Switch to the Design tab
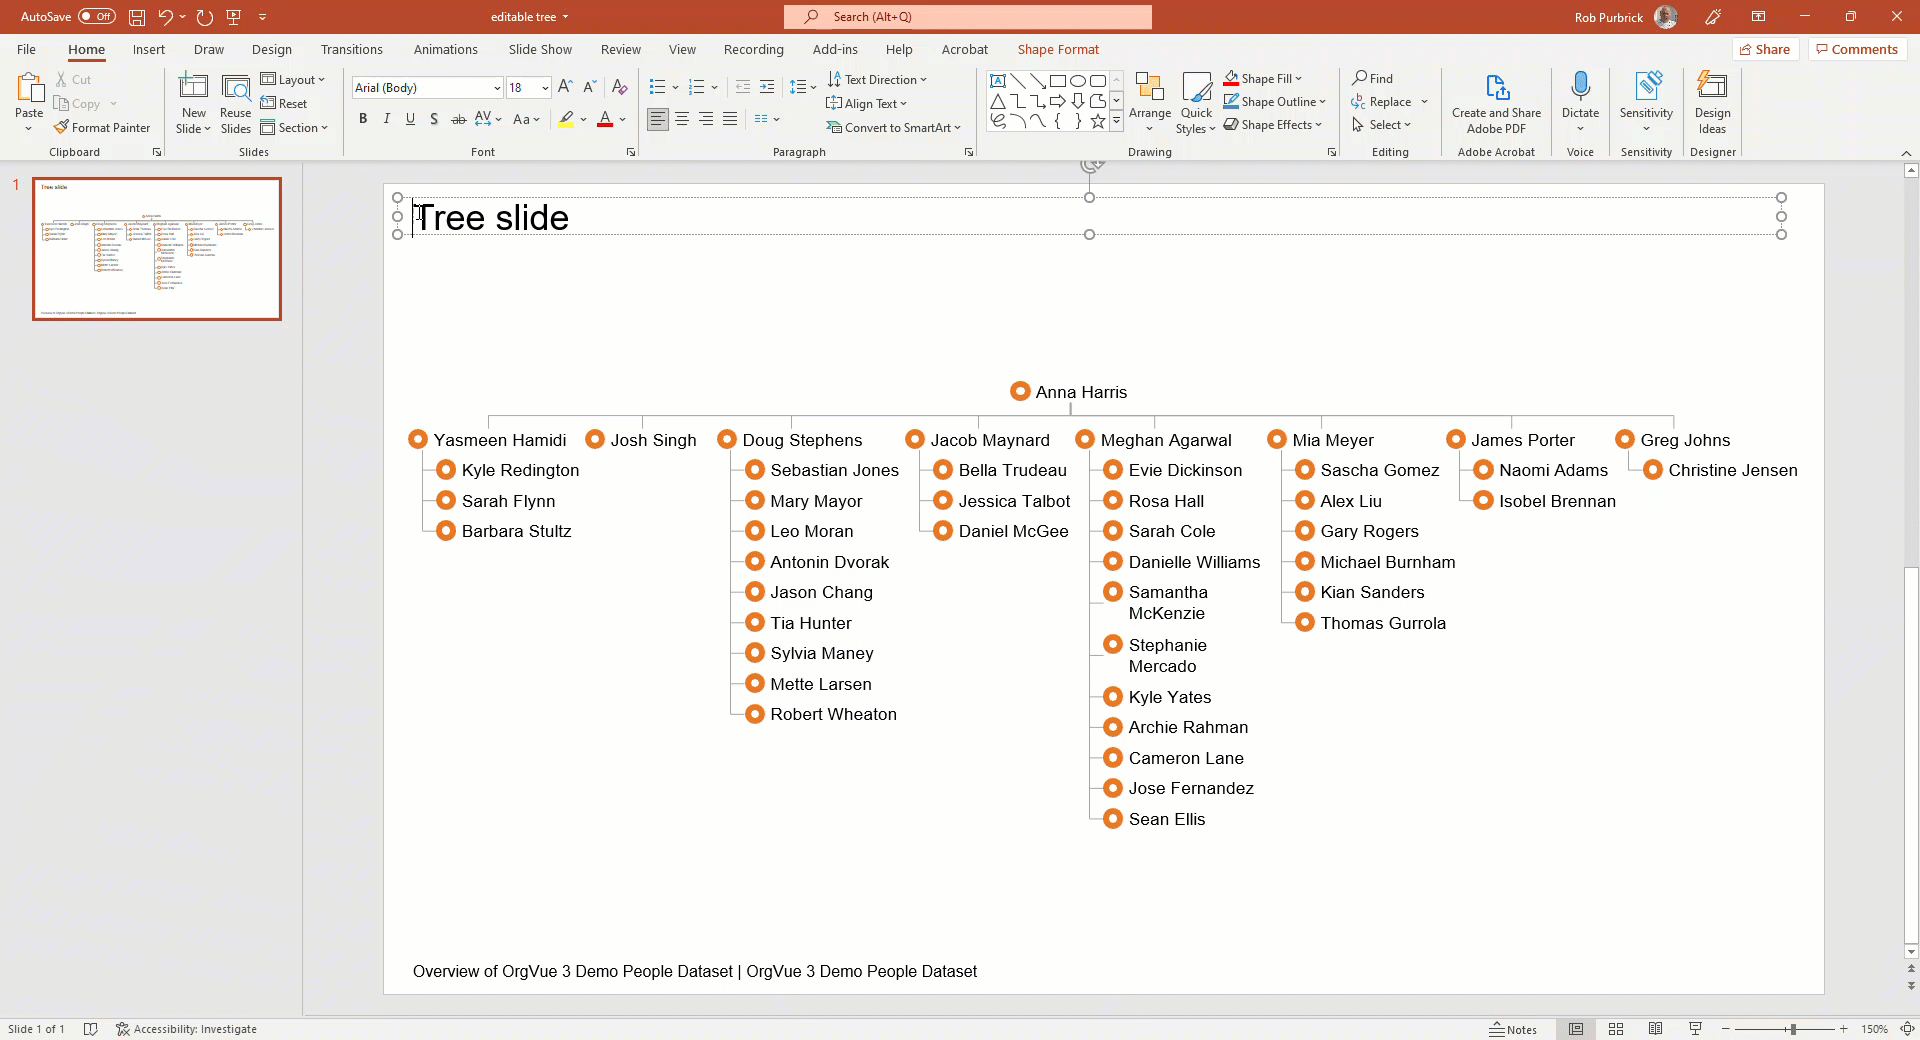This screenshot has height=1040, width=1920. (272, 49)
